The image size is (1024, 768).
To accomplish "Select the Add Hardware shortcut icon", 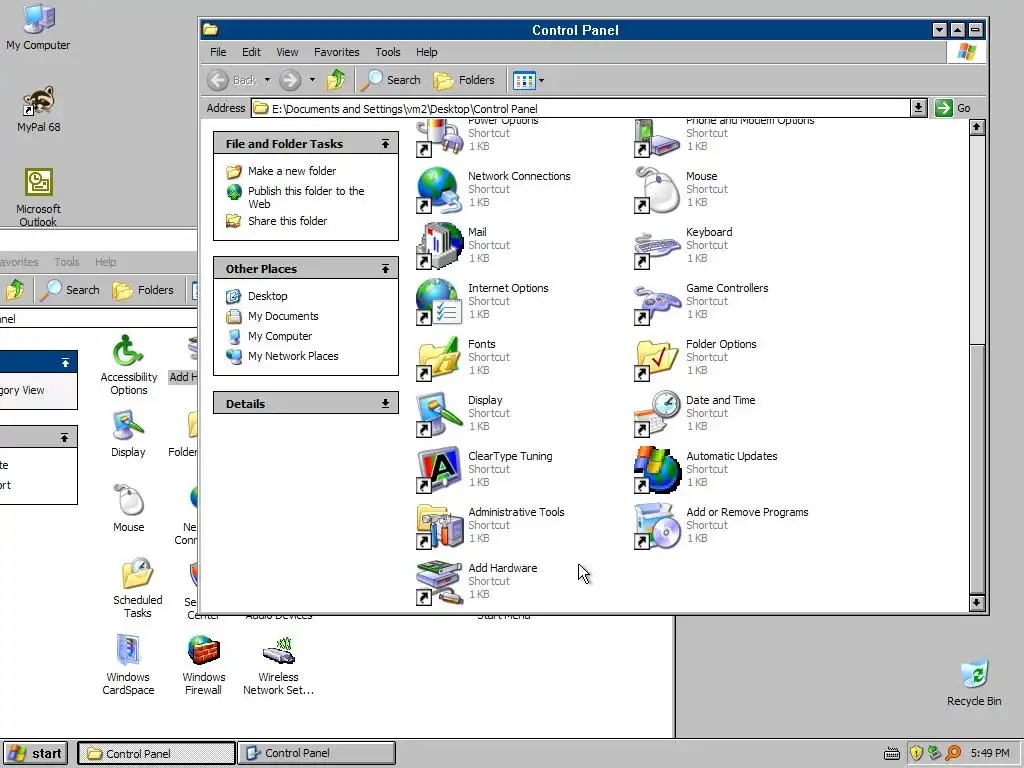I will [x=438, y=583].
